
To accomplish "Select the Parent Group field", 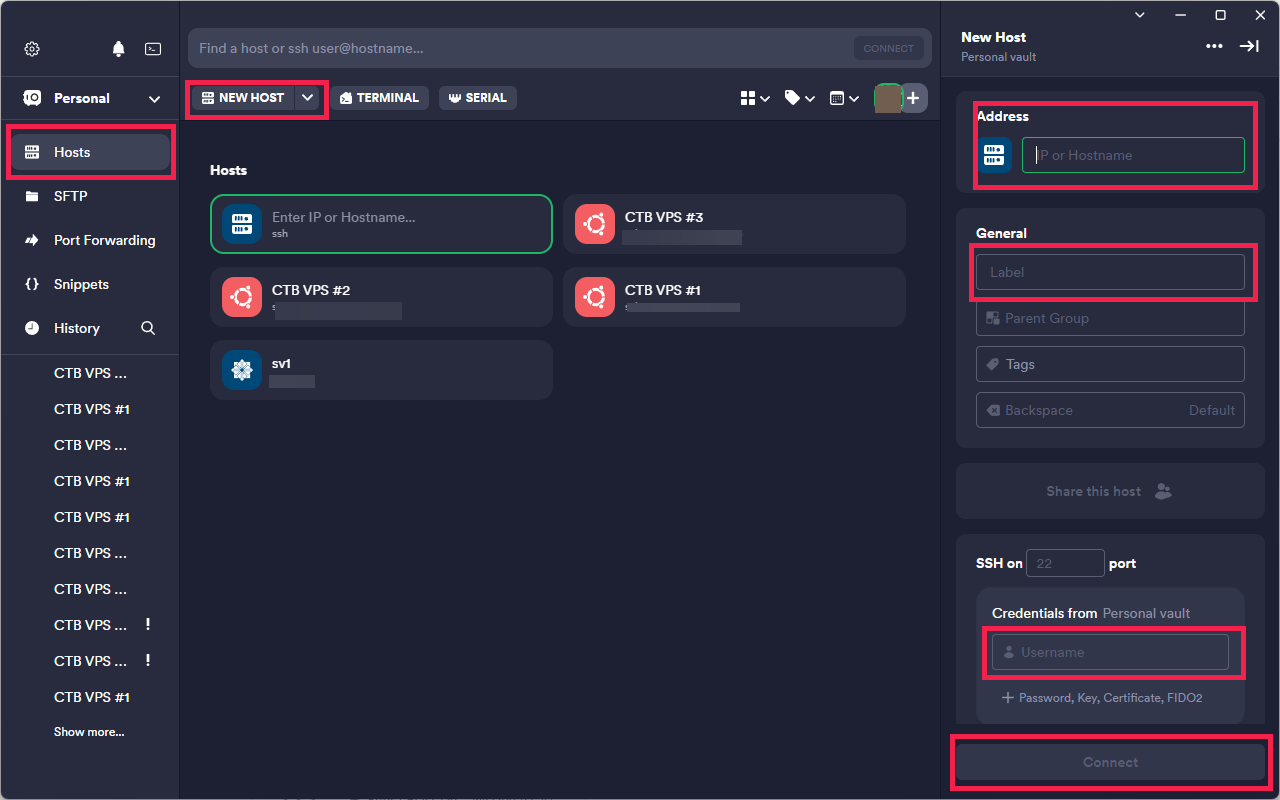I will [1110, 318].
